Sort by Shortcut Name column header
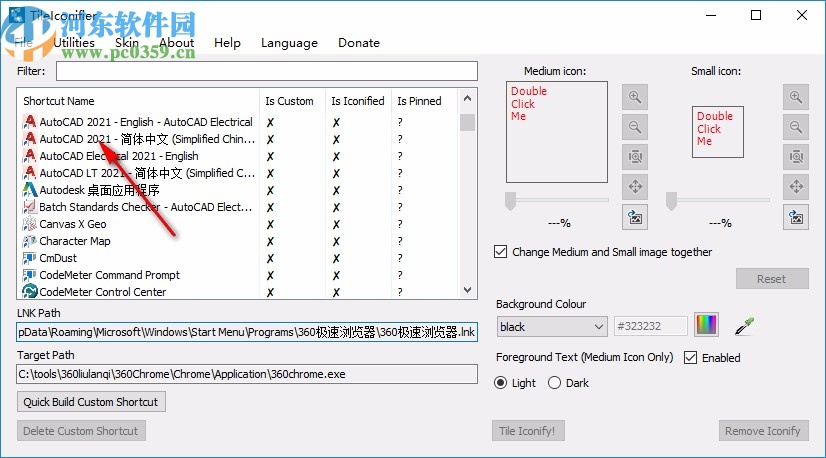The image size is (826, 458). 139,101
